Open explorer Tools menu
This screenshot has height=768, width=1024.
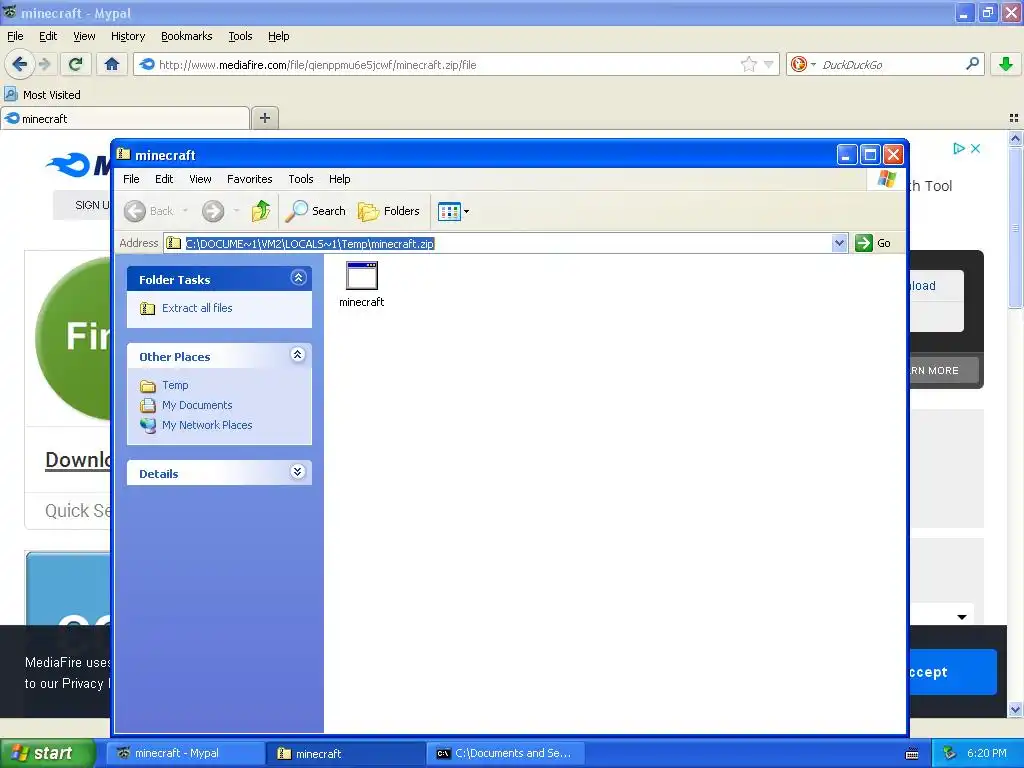(x=301, y=179)
